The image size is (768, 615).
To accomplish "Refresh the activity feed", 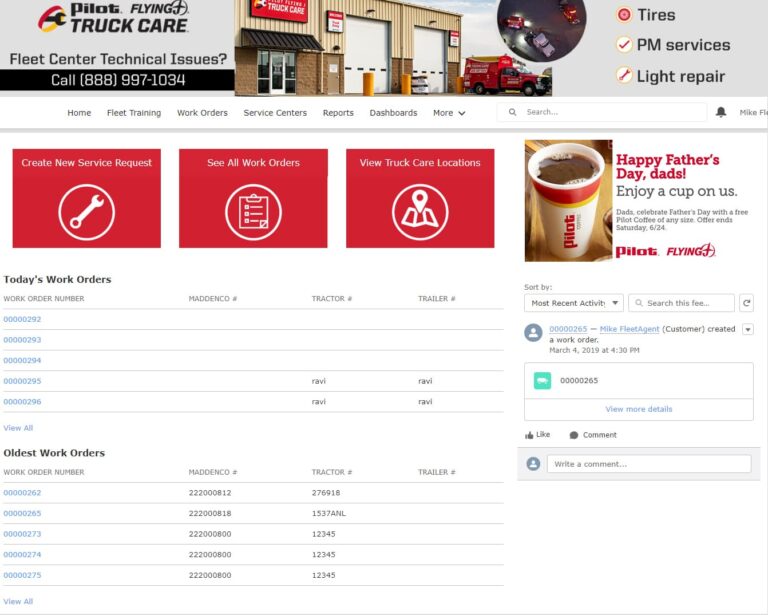I will (746, 303).
